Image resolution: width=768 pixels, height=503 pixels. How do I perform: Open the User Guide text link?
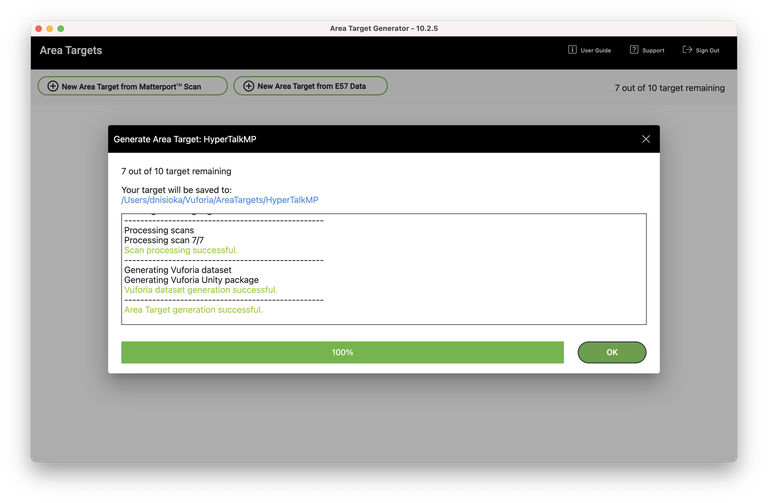[x=596, y=50]
